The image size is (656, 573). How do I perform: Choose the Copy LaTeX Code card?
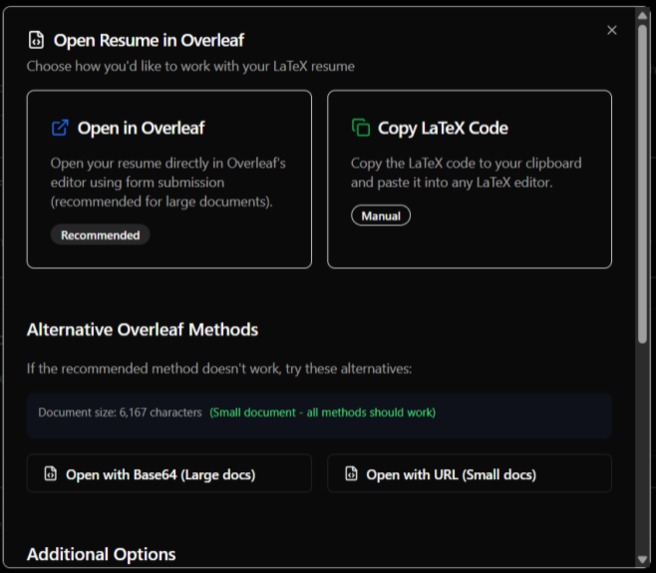pyautogui.click(x=469, y=179)
